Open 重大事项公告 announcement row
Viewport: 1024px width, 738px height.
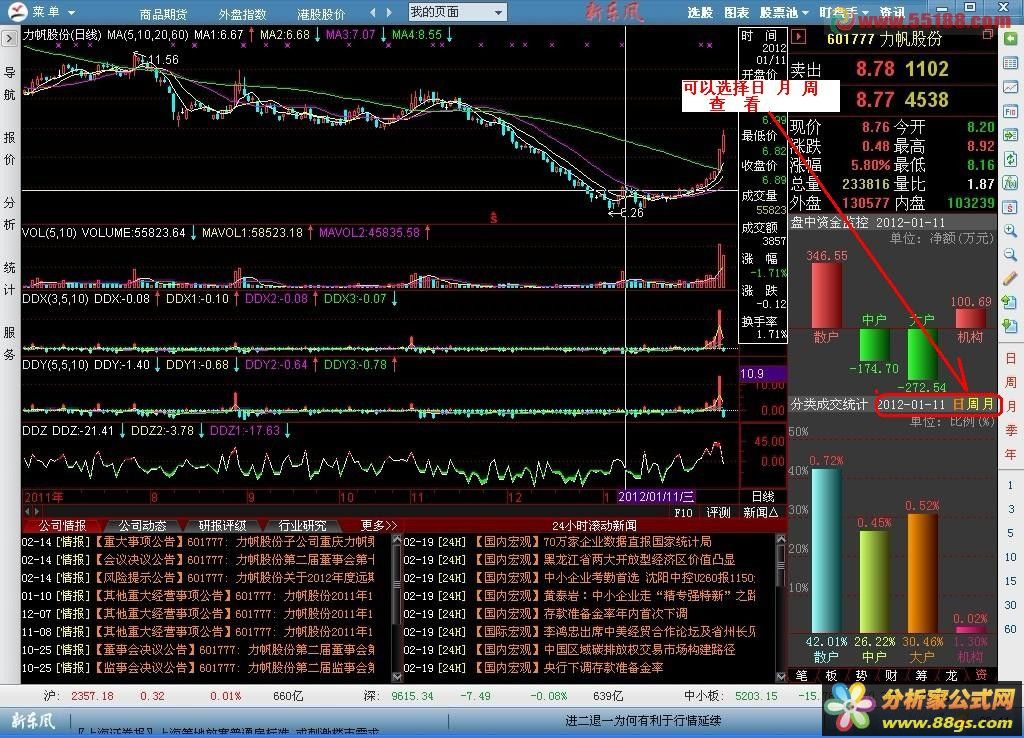[198, 541]
